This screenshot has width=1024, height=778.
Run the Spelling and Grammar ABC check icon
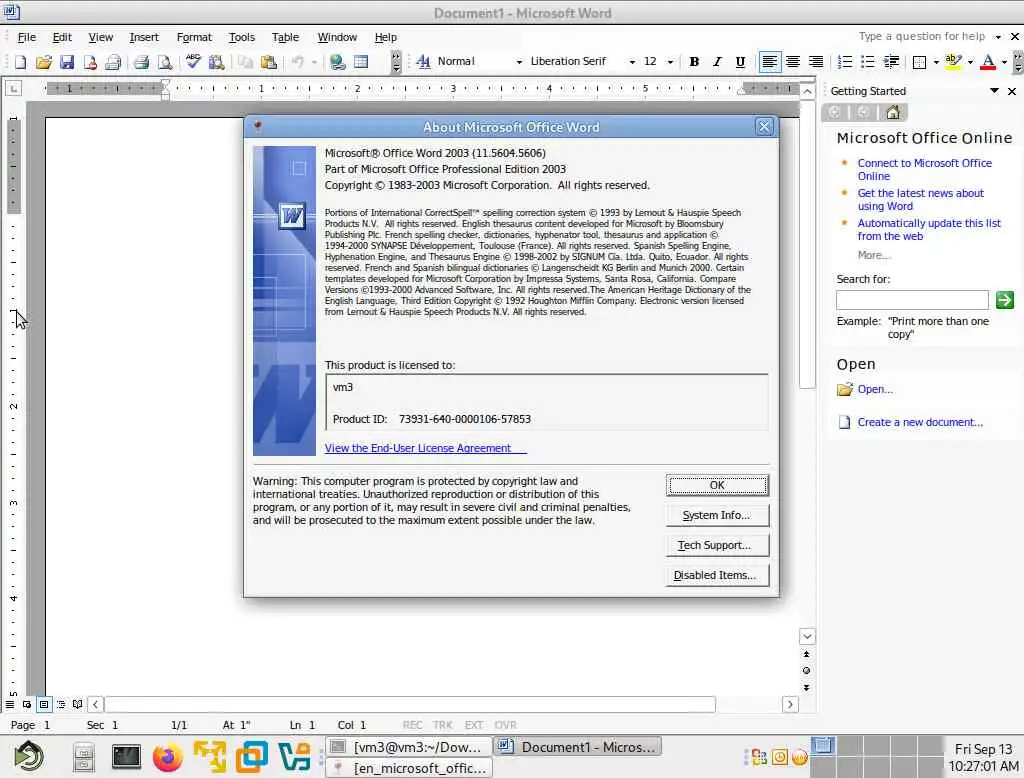click(193, 61)
